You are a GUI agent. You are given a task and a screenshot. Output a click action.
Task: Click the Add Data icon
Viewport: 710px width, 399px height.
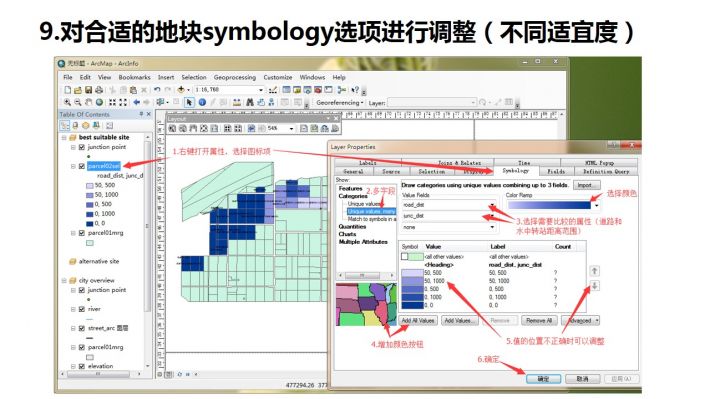(x=181, y=90)
